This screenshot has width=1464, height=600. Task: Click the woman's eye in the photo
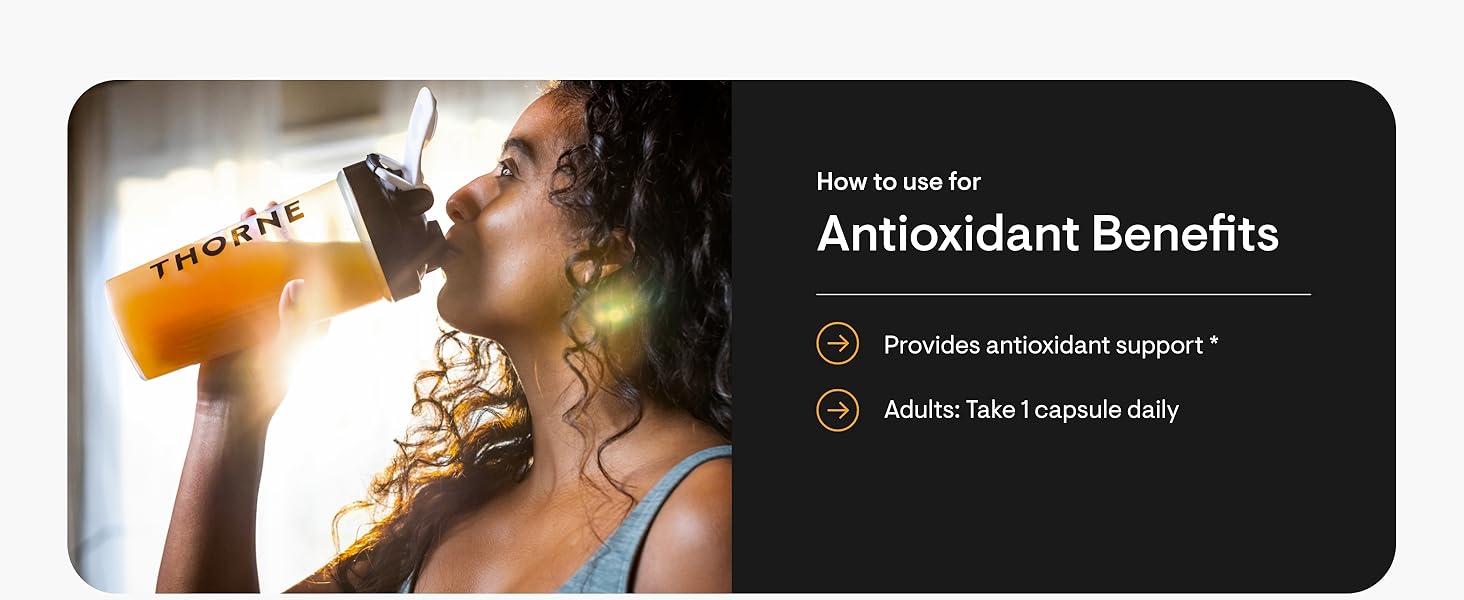pyautogui.click(x=507, y=168)
